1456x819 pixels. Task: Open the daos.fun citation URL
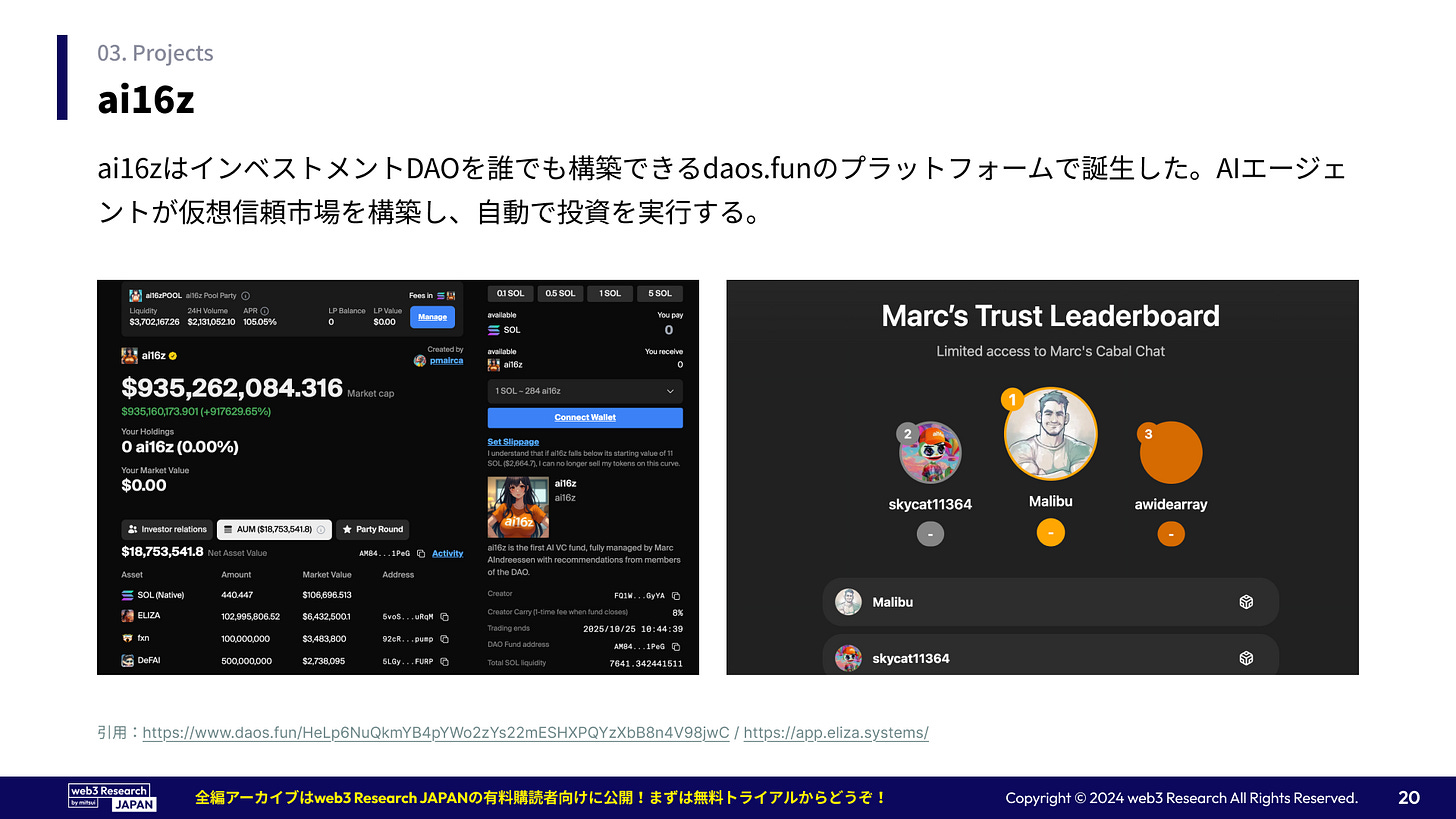[x=436, y=732]
